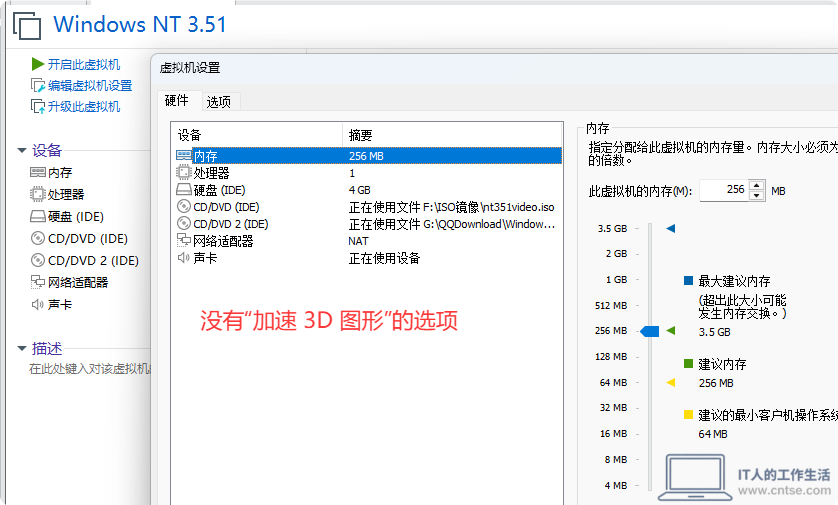Screen dimensions: 838x505
Task: Select 网络适配器 row in settings list
Action: click(368, 241)
